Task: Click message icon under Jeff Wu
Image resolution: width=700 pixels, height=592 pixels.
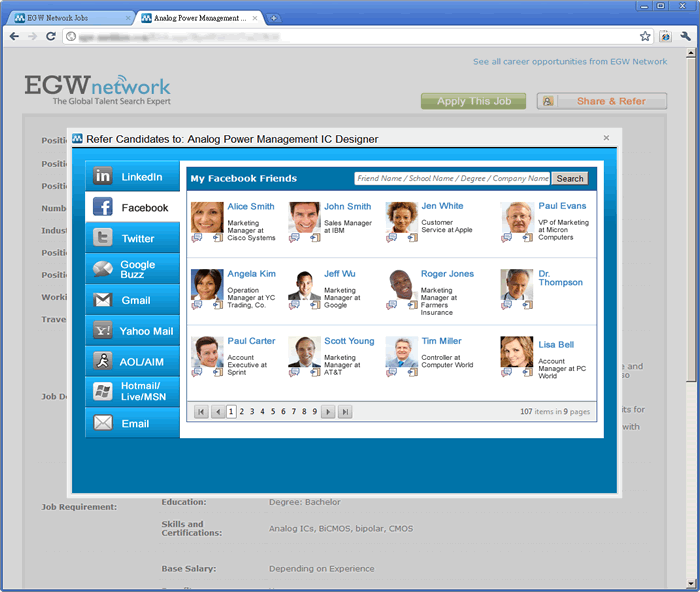Action: point(294,305)
